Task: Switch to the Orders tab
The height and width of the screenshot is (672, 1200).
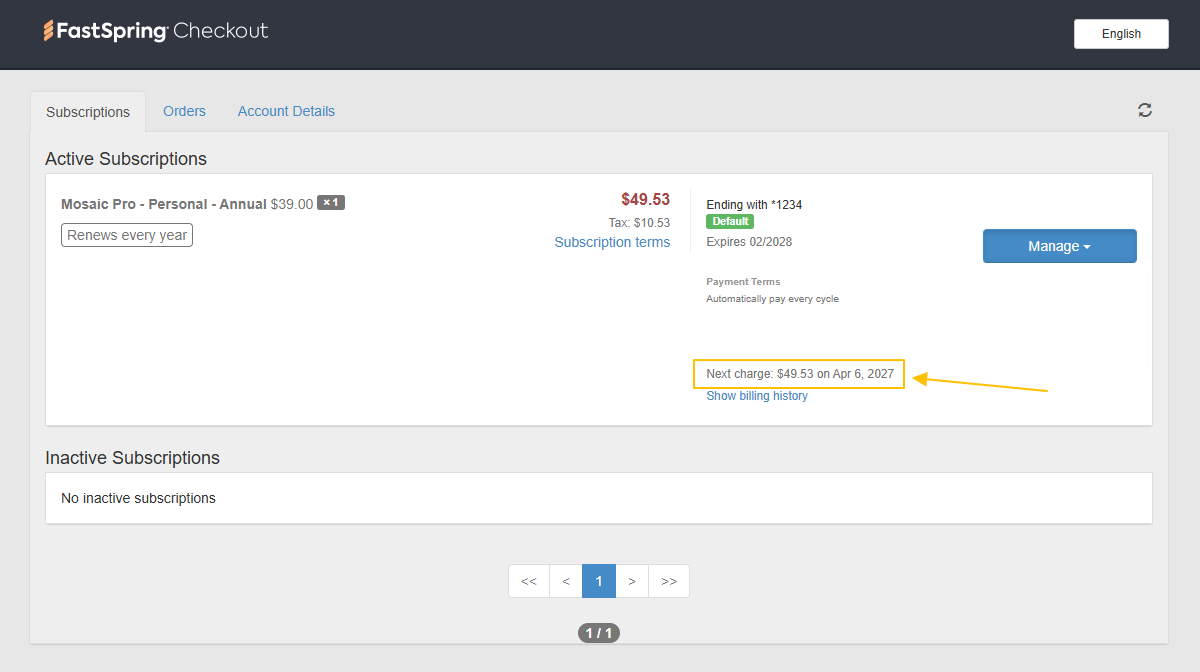Action: coord(184,111)
